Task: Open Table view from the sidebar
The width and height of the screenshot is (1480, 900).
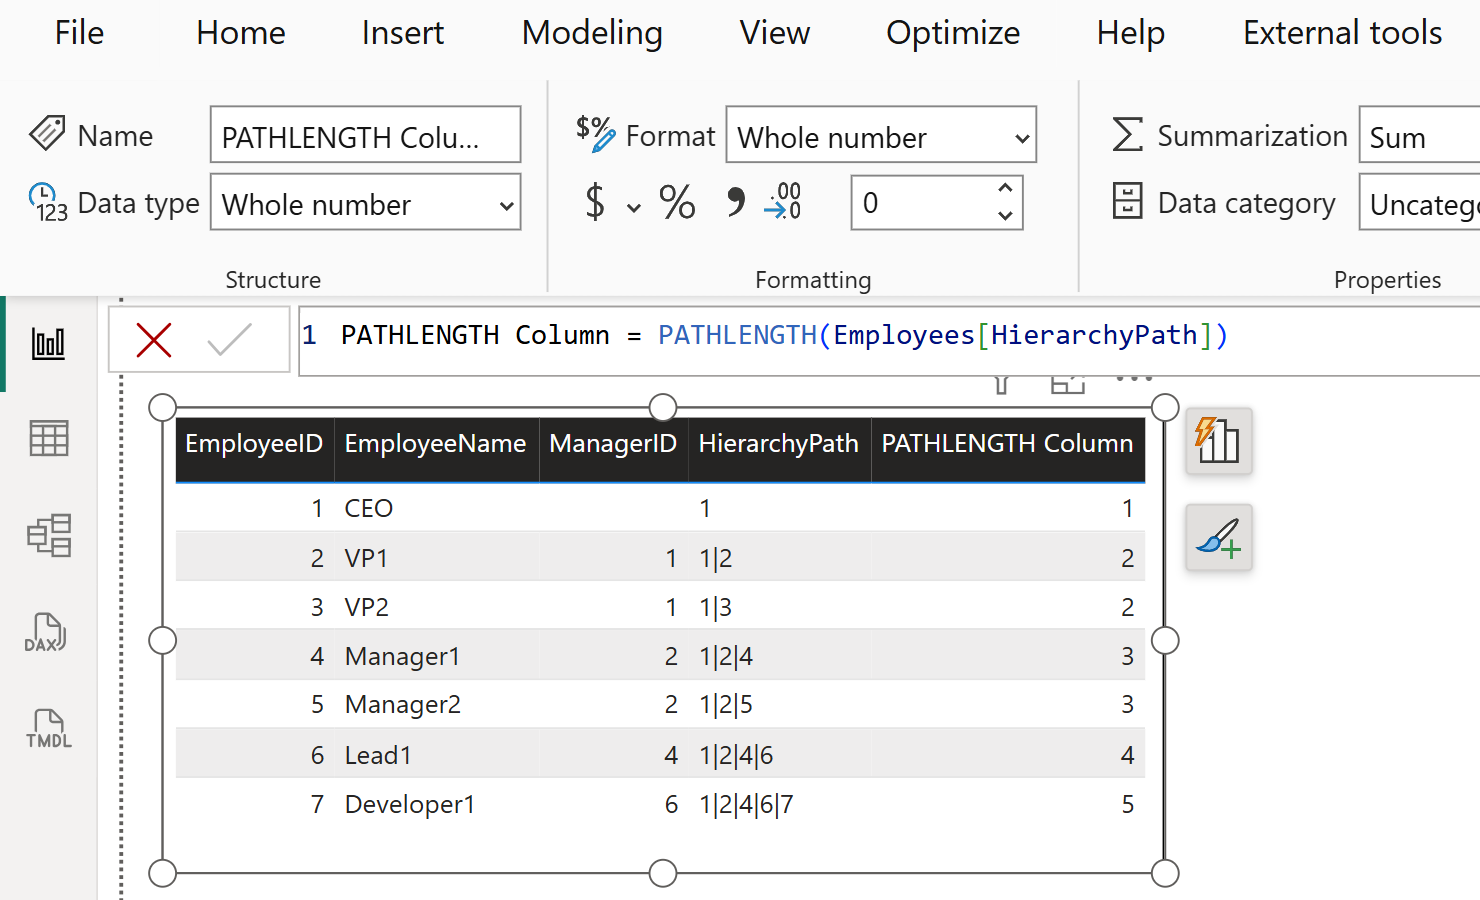Action: coord(48,438)
